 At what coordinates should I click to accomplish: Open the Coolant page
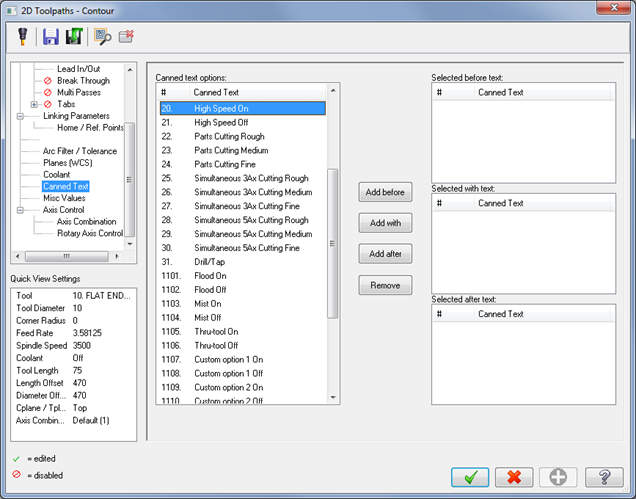click(x=56, y=175)
